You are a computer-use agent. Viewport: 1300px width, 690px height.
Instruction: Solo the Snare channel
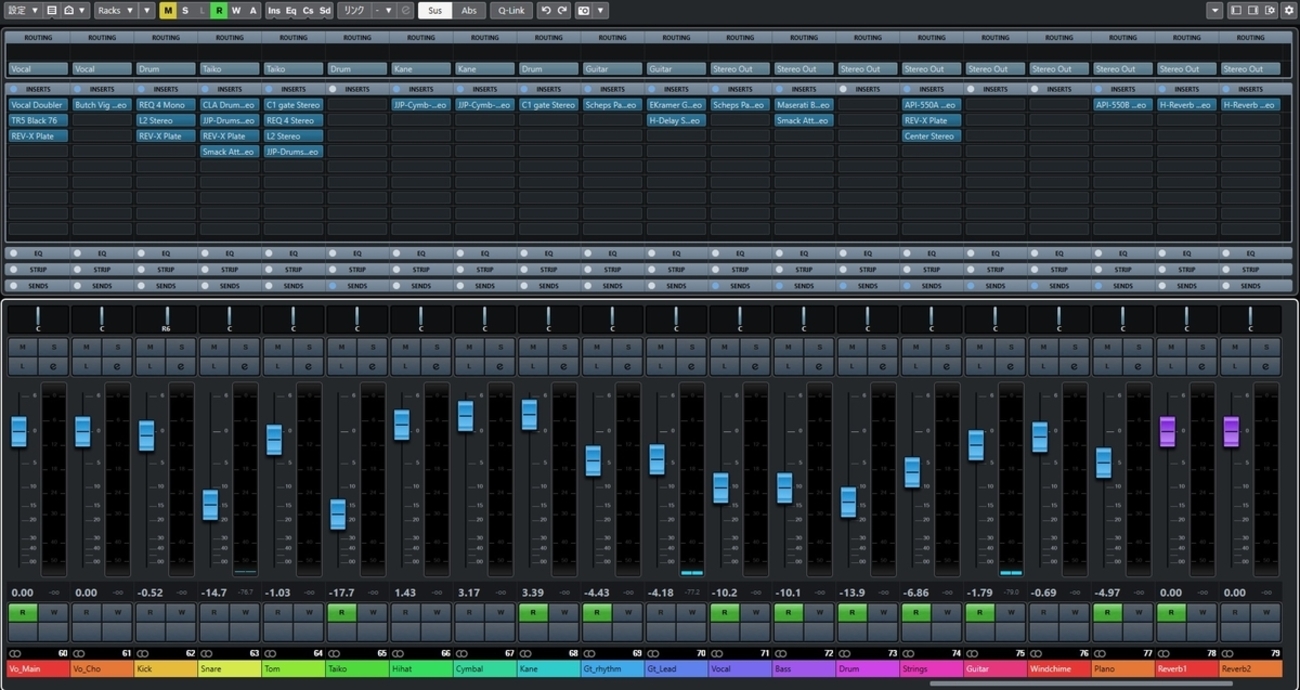coord(245,347)
